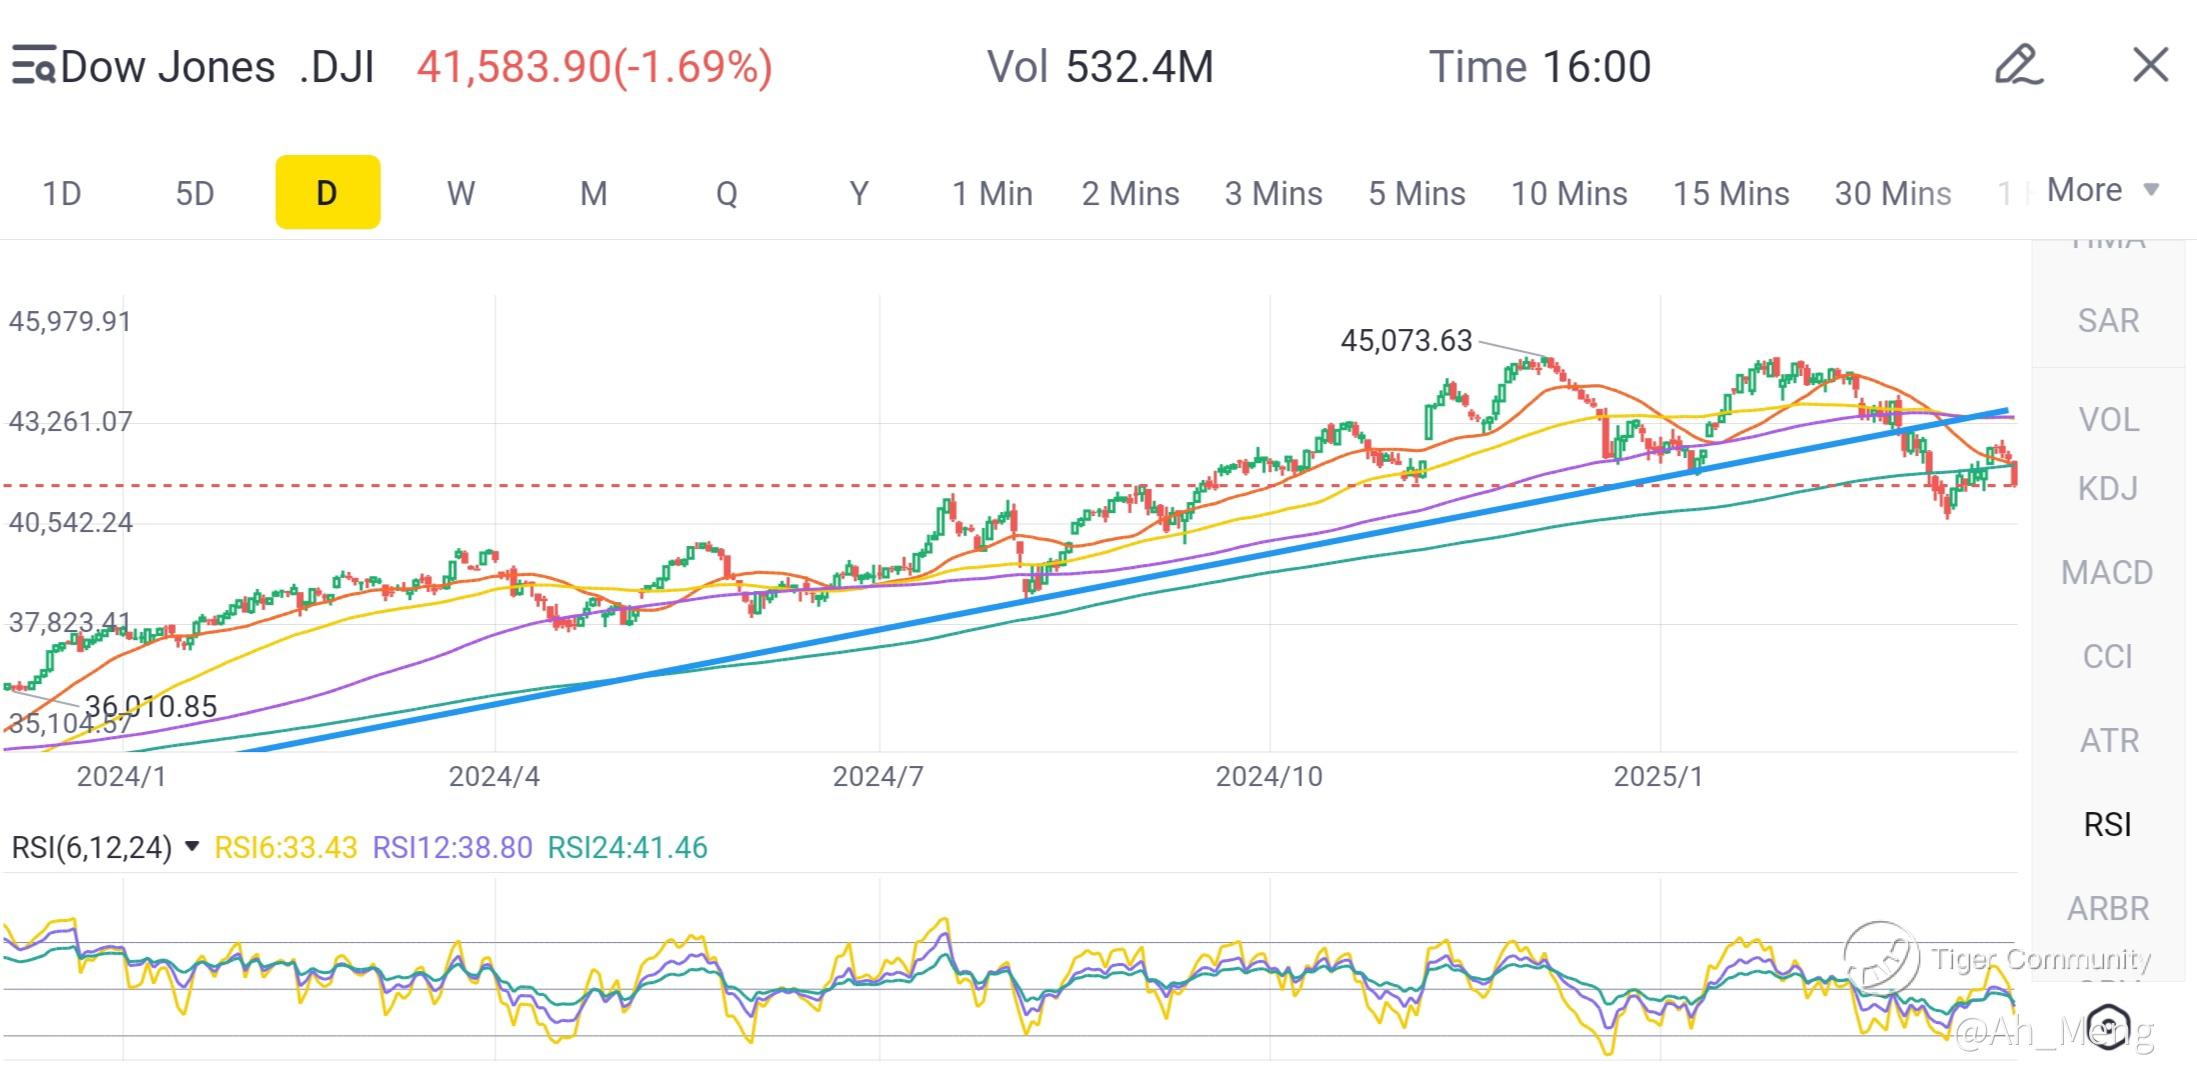Close the chart with X icon
The height and width of the screenshot is (1080, 2197).
coord(2150,66)
